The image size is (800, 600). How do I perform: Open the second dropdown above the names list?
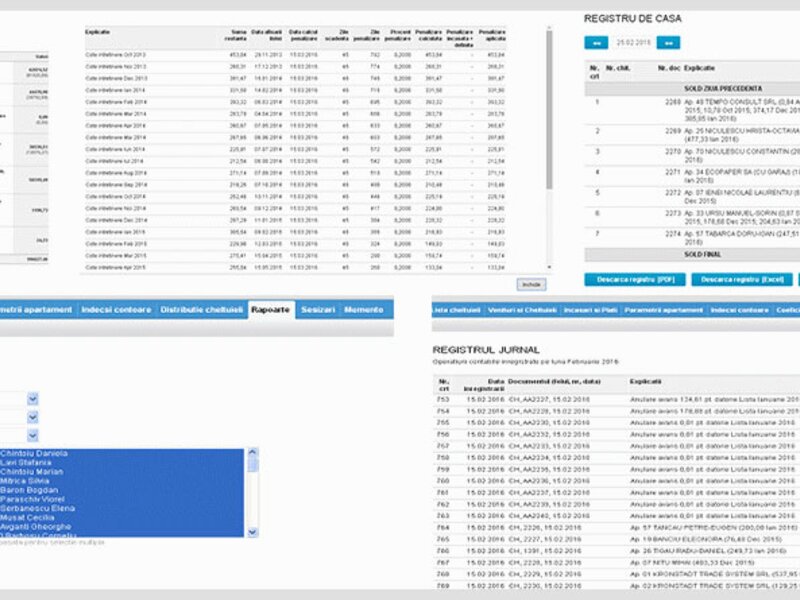(x=33, y=417)
